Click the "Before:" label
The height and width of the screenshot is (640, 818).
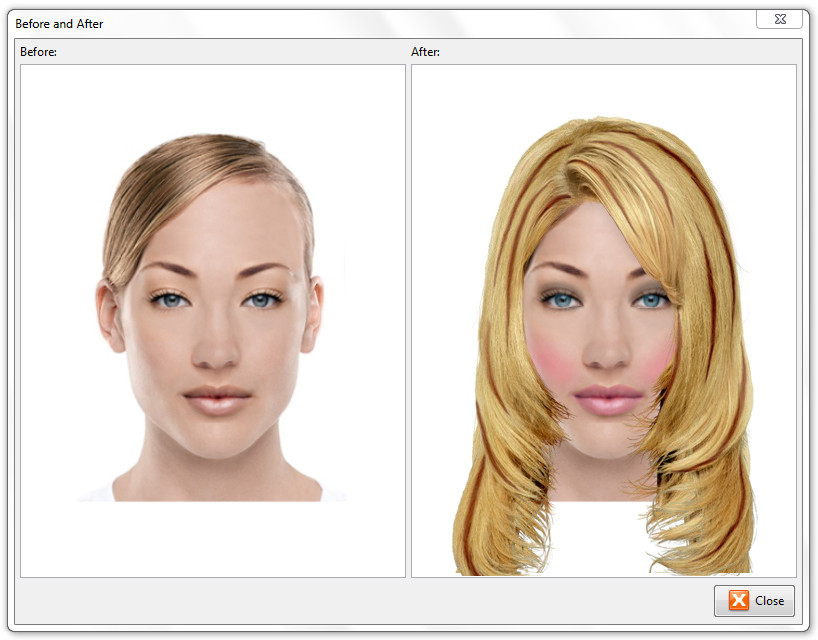point(39,52)
